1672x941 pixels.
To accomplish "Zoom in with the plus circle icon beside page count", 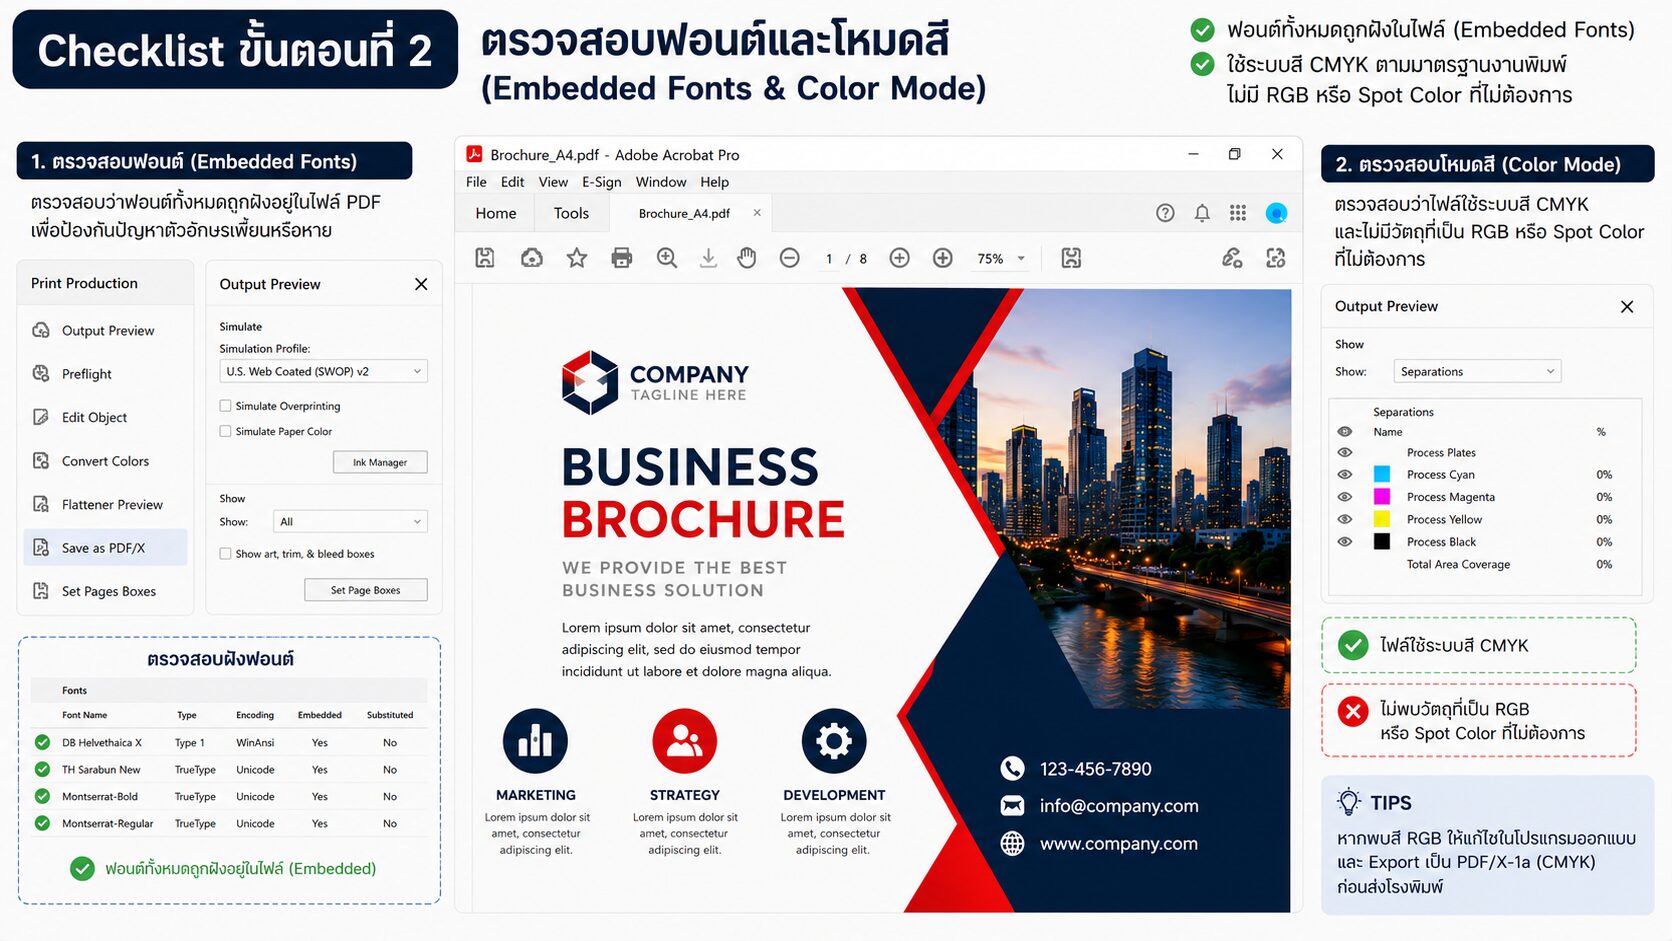I will [900, 258].
